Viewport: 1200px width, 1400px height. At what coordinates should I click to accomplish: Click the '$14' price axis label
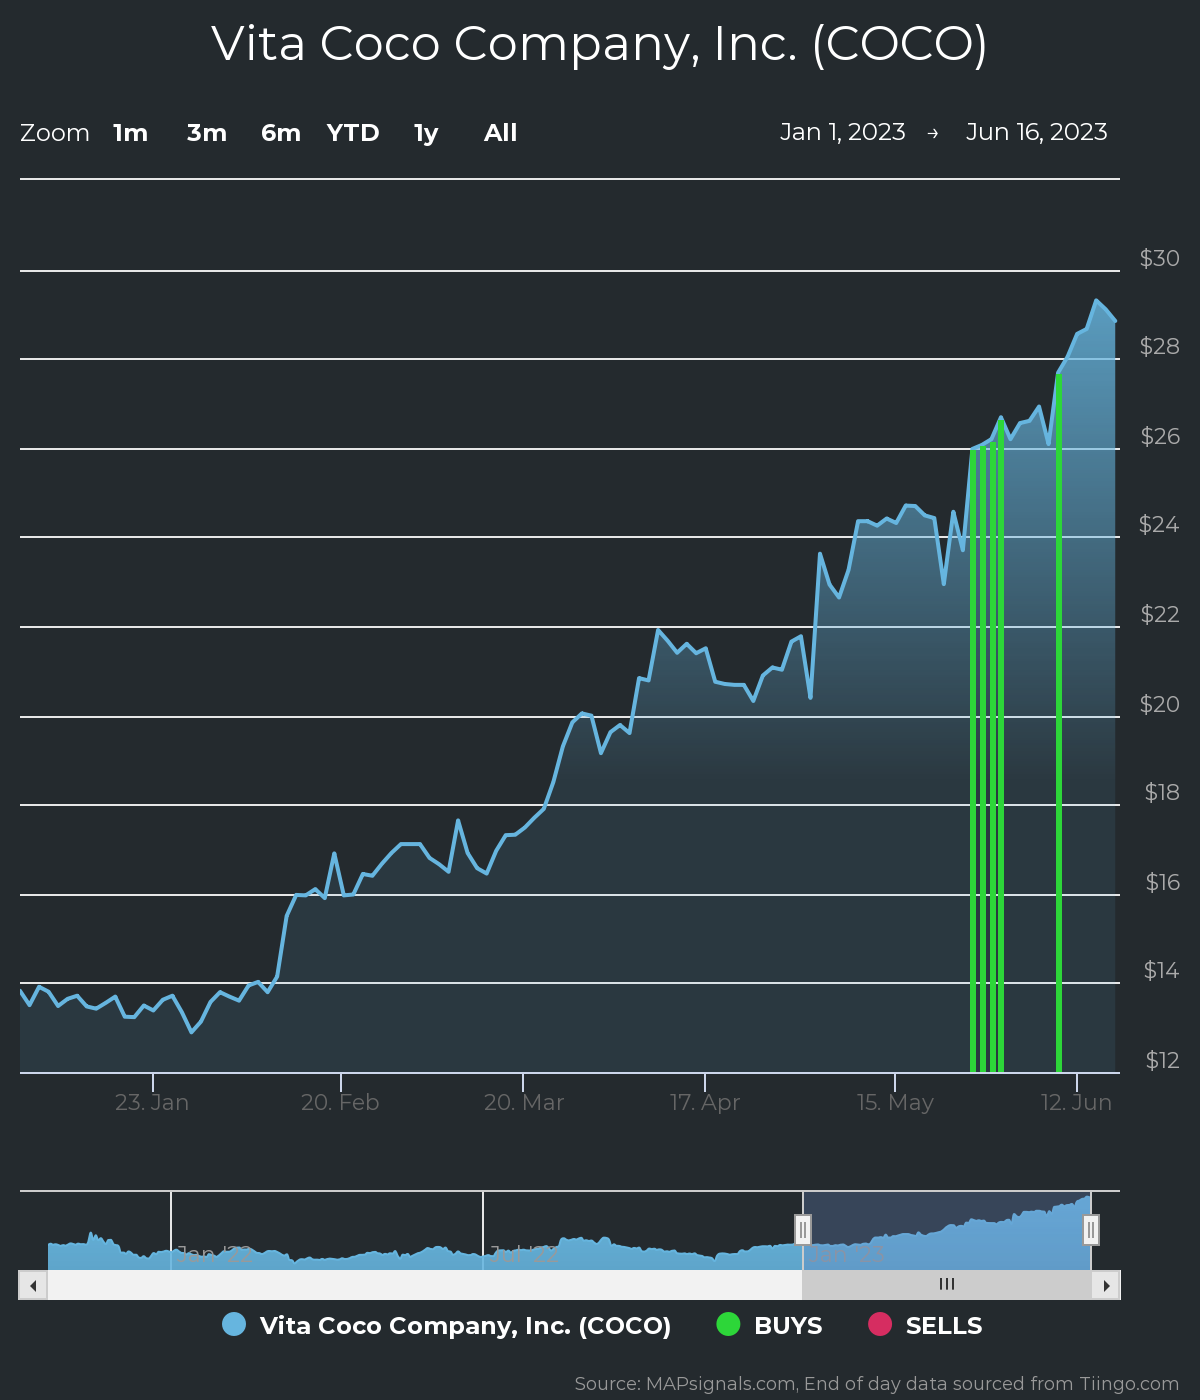tap(1162, 970)
